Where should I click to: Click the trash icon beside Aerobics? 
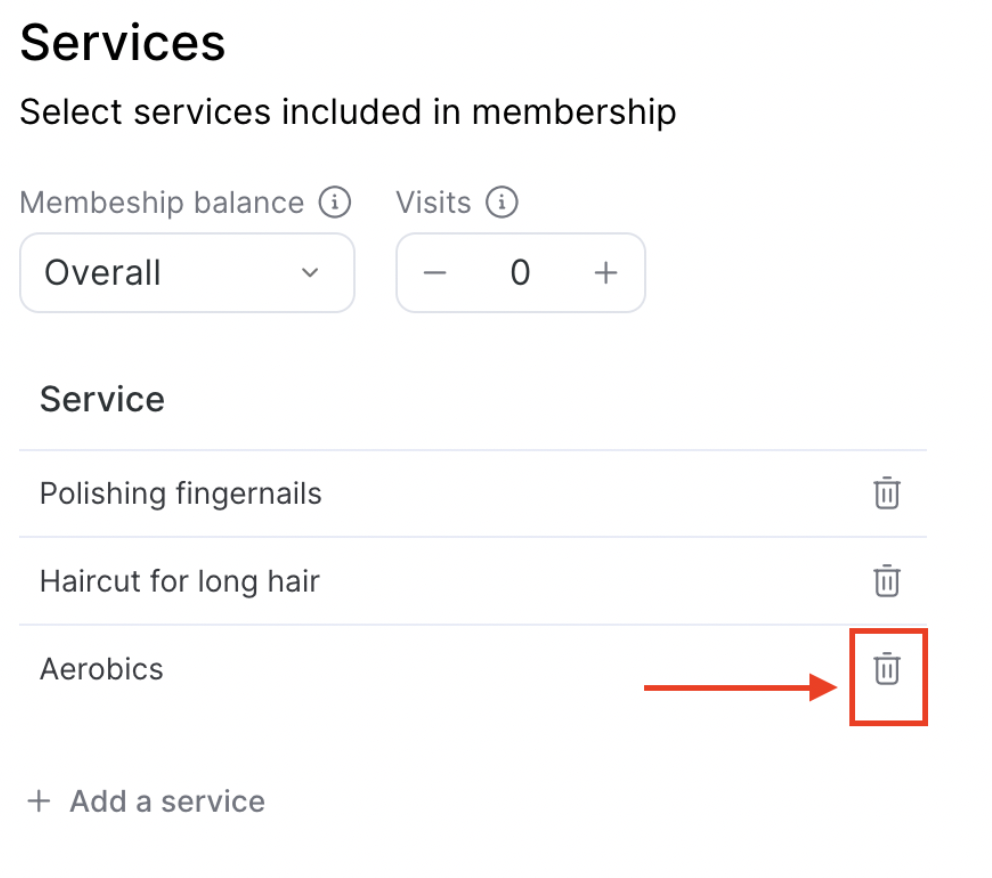coord(886,669)
